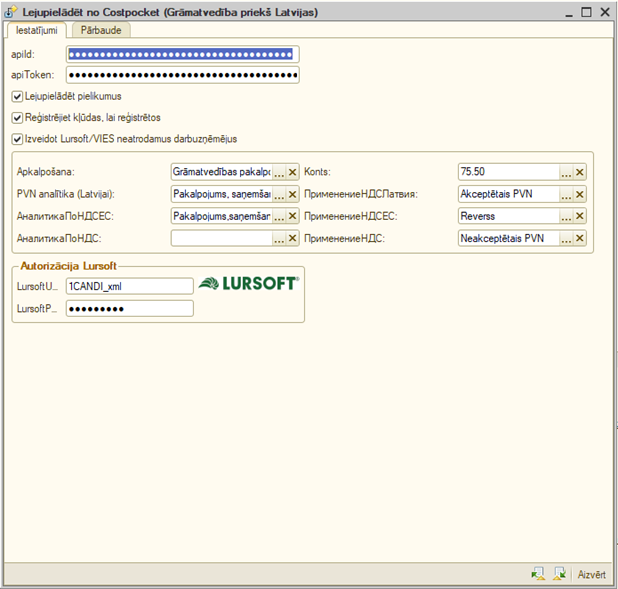Click the Konts value 75.50
Viewport: 618px width, 589px height.
click(x=473, y=172)
